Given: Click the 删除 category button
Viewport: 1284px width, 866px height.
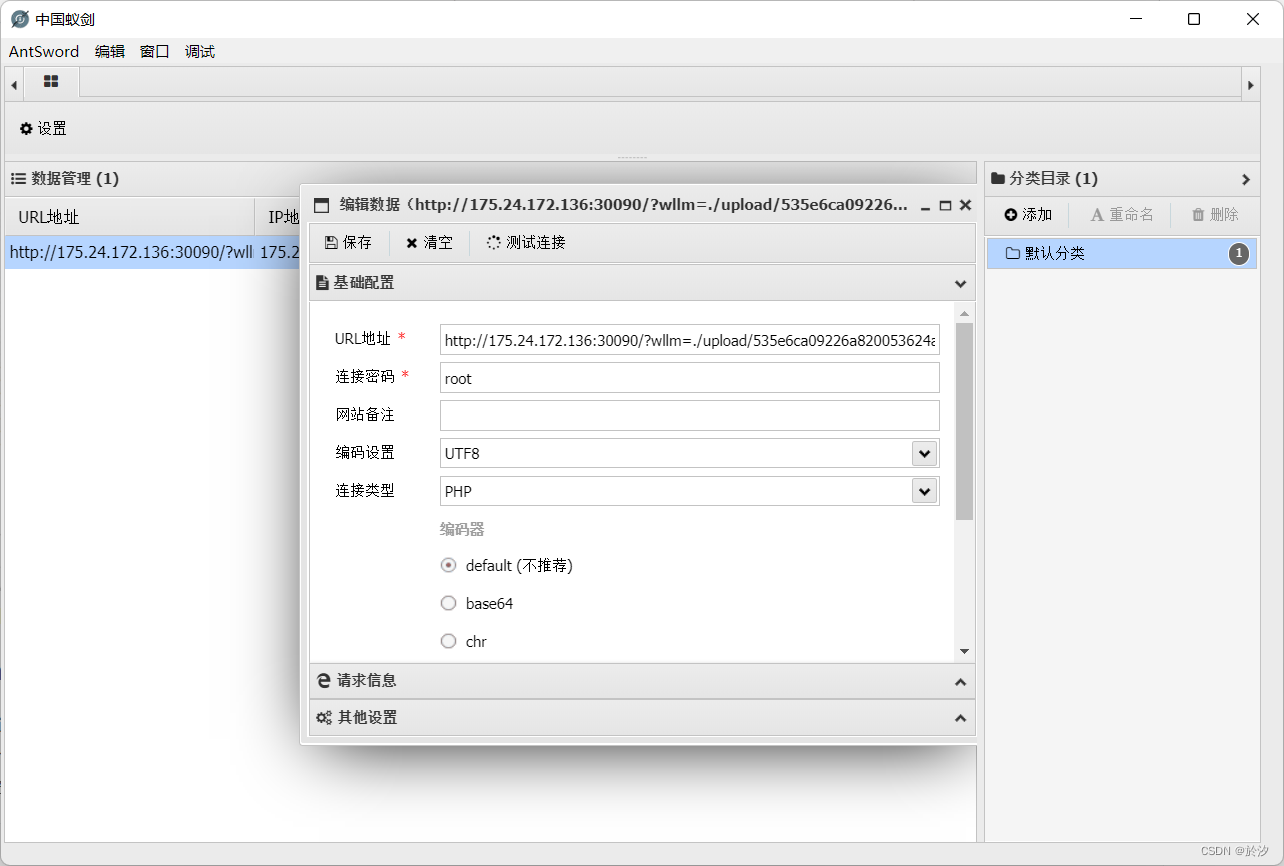Looking at the screenshot, I should click(x=1215, y=215).
